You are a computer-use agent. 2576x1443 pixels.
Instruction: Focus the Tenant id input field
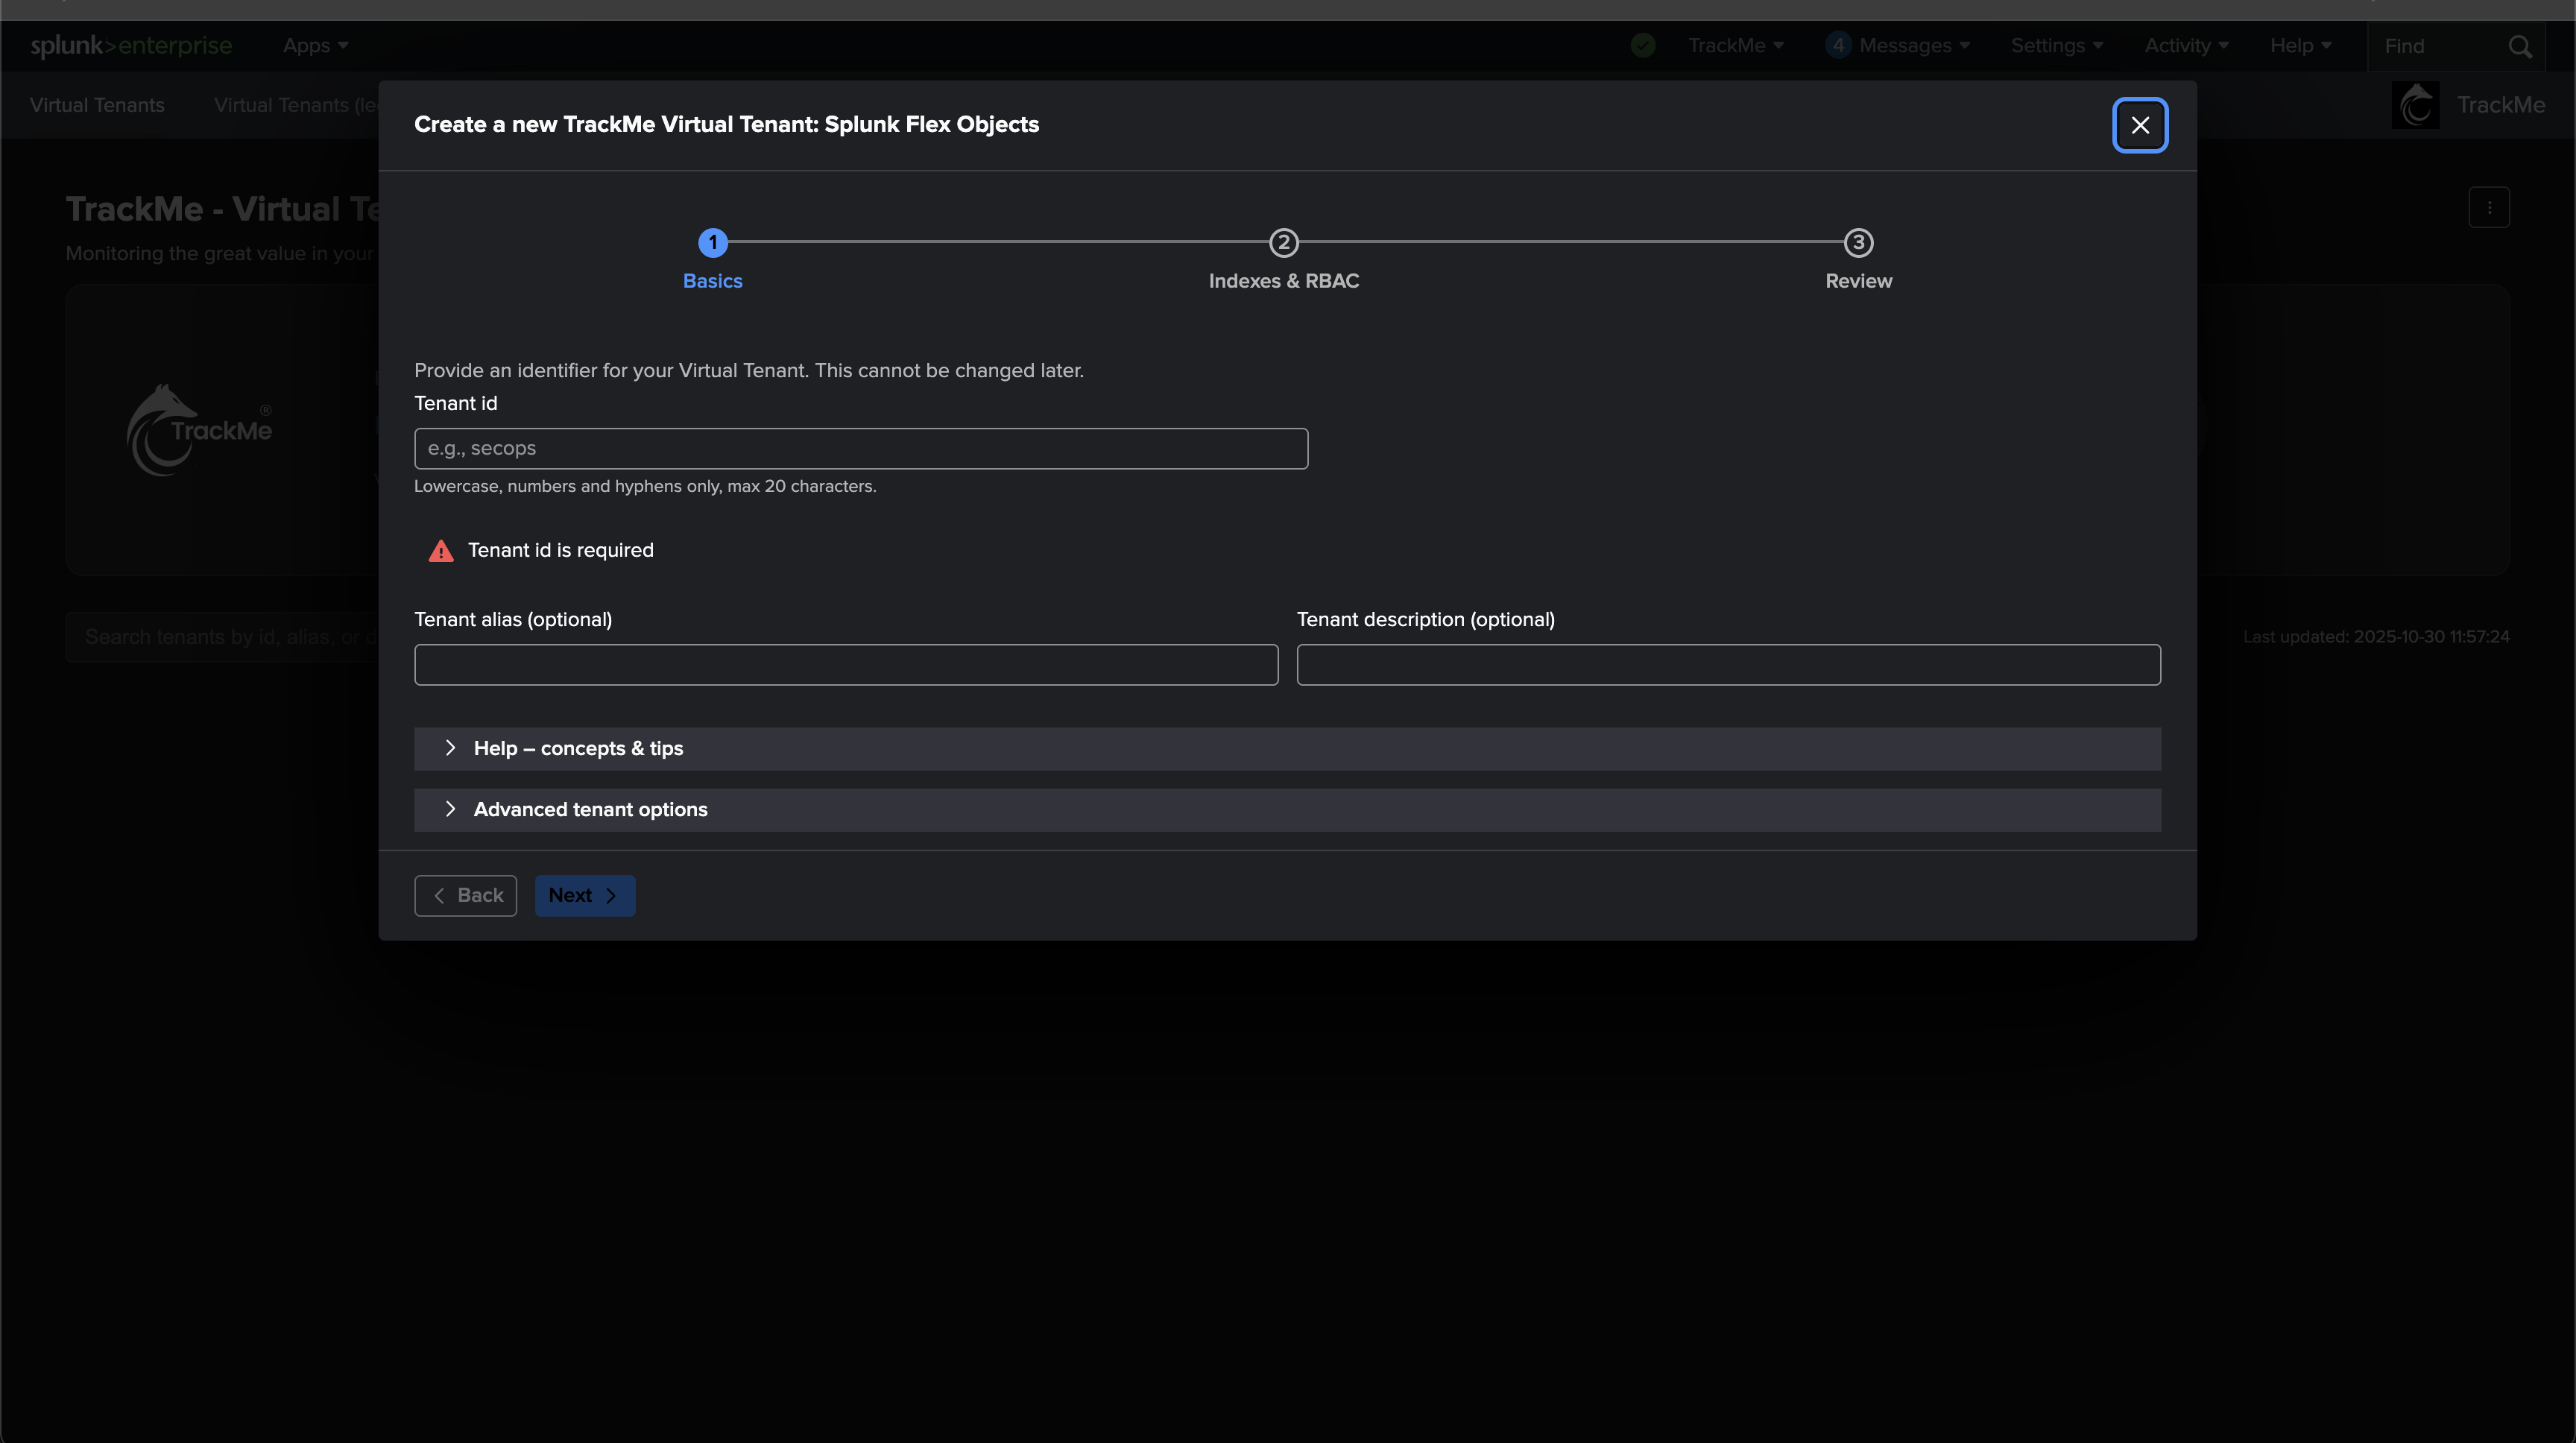860,448
